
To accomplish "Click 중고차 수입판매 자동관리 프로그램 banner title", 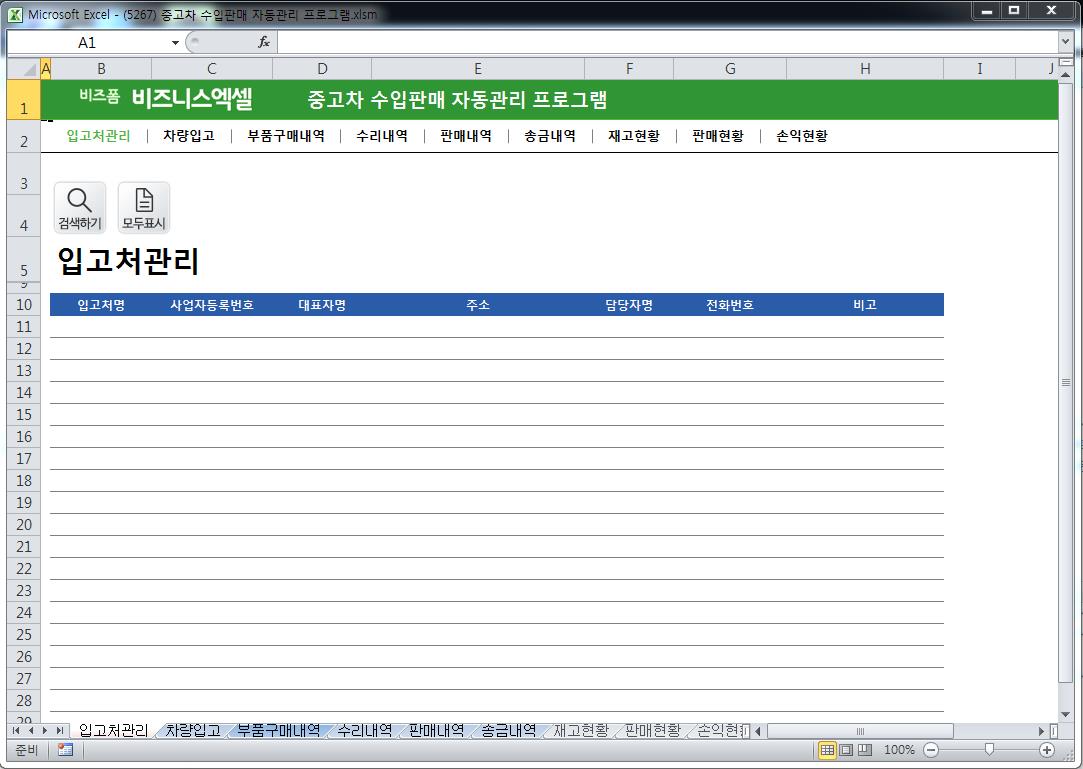I will click(457, 99).
